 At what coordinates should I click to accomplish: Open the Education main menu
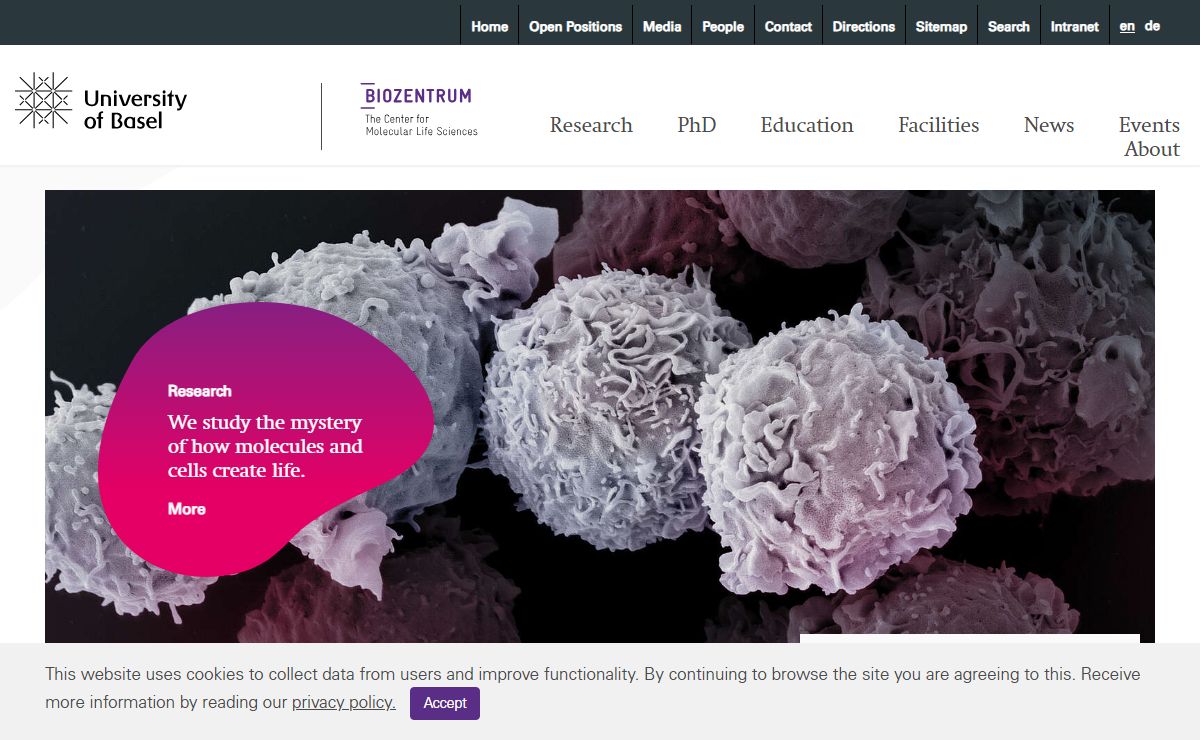807,125
